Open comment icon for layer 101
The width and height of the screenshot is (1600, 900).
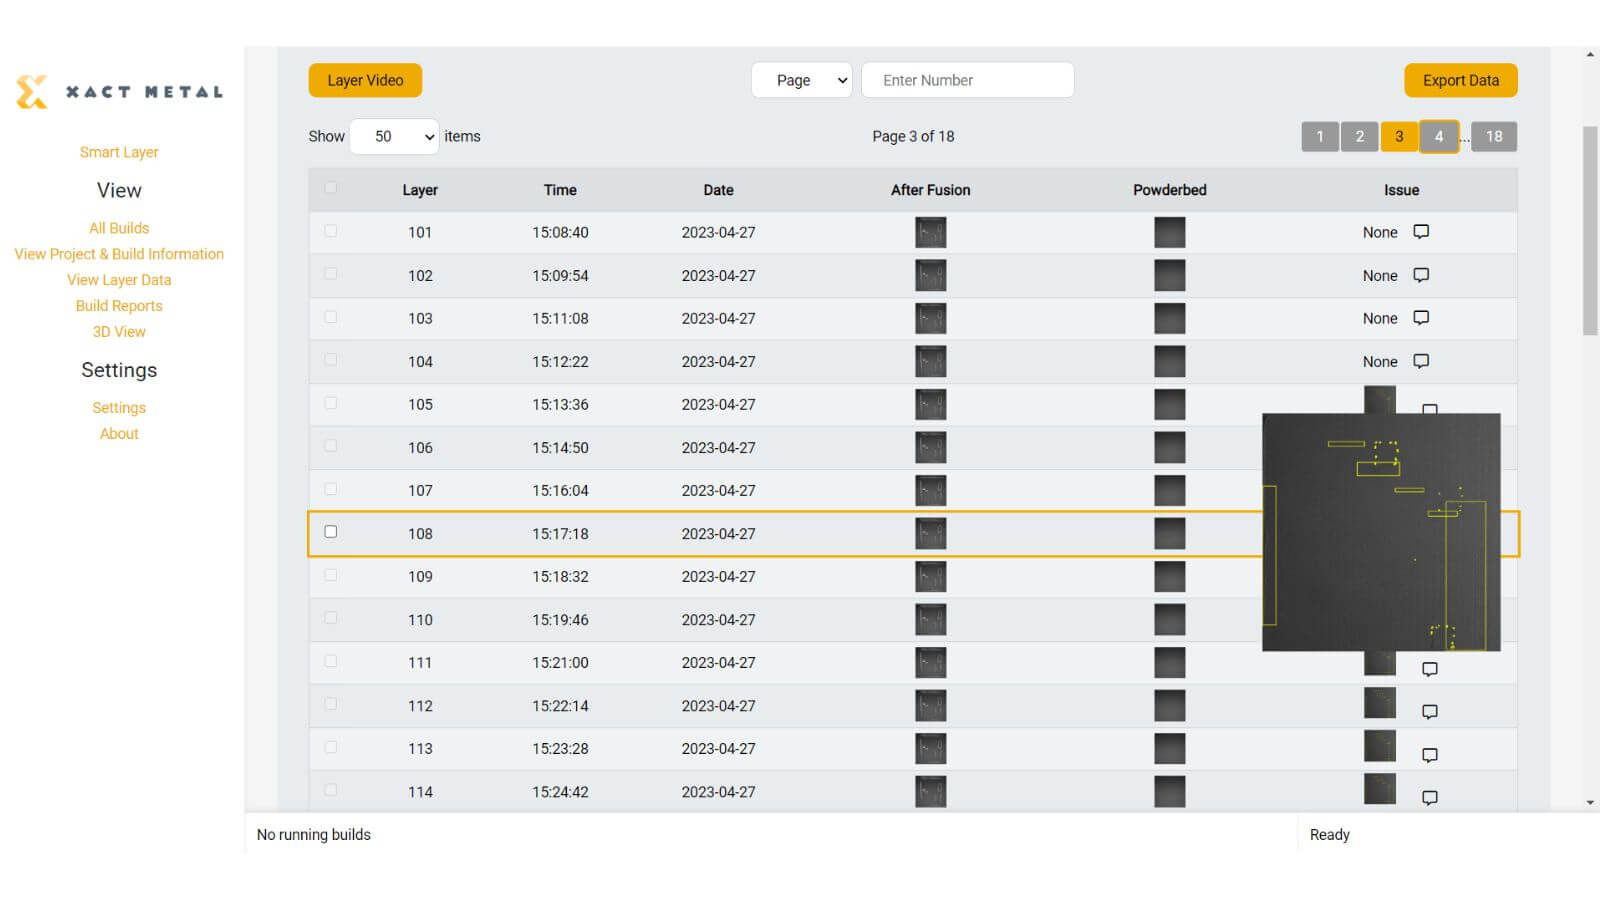1421,232
